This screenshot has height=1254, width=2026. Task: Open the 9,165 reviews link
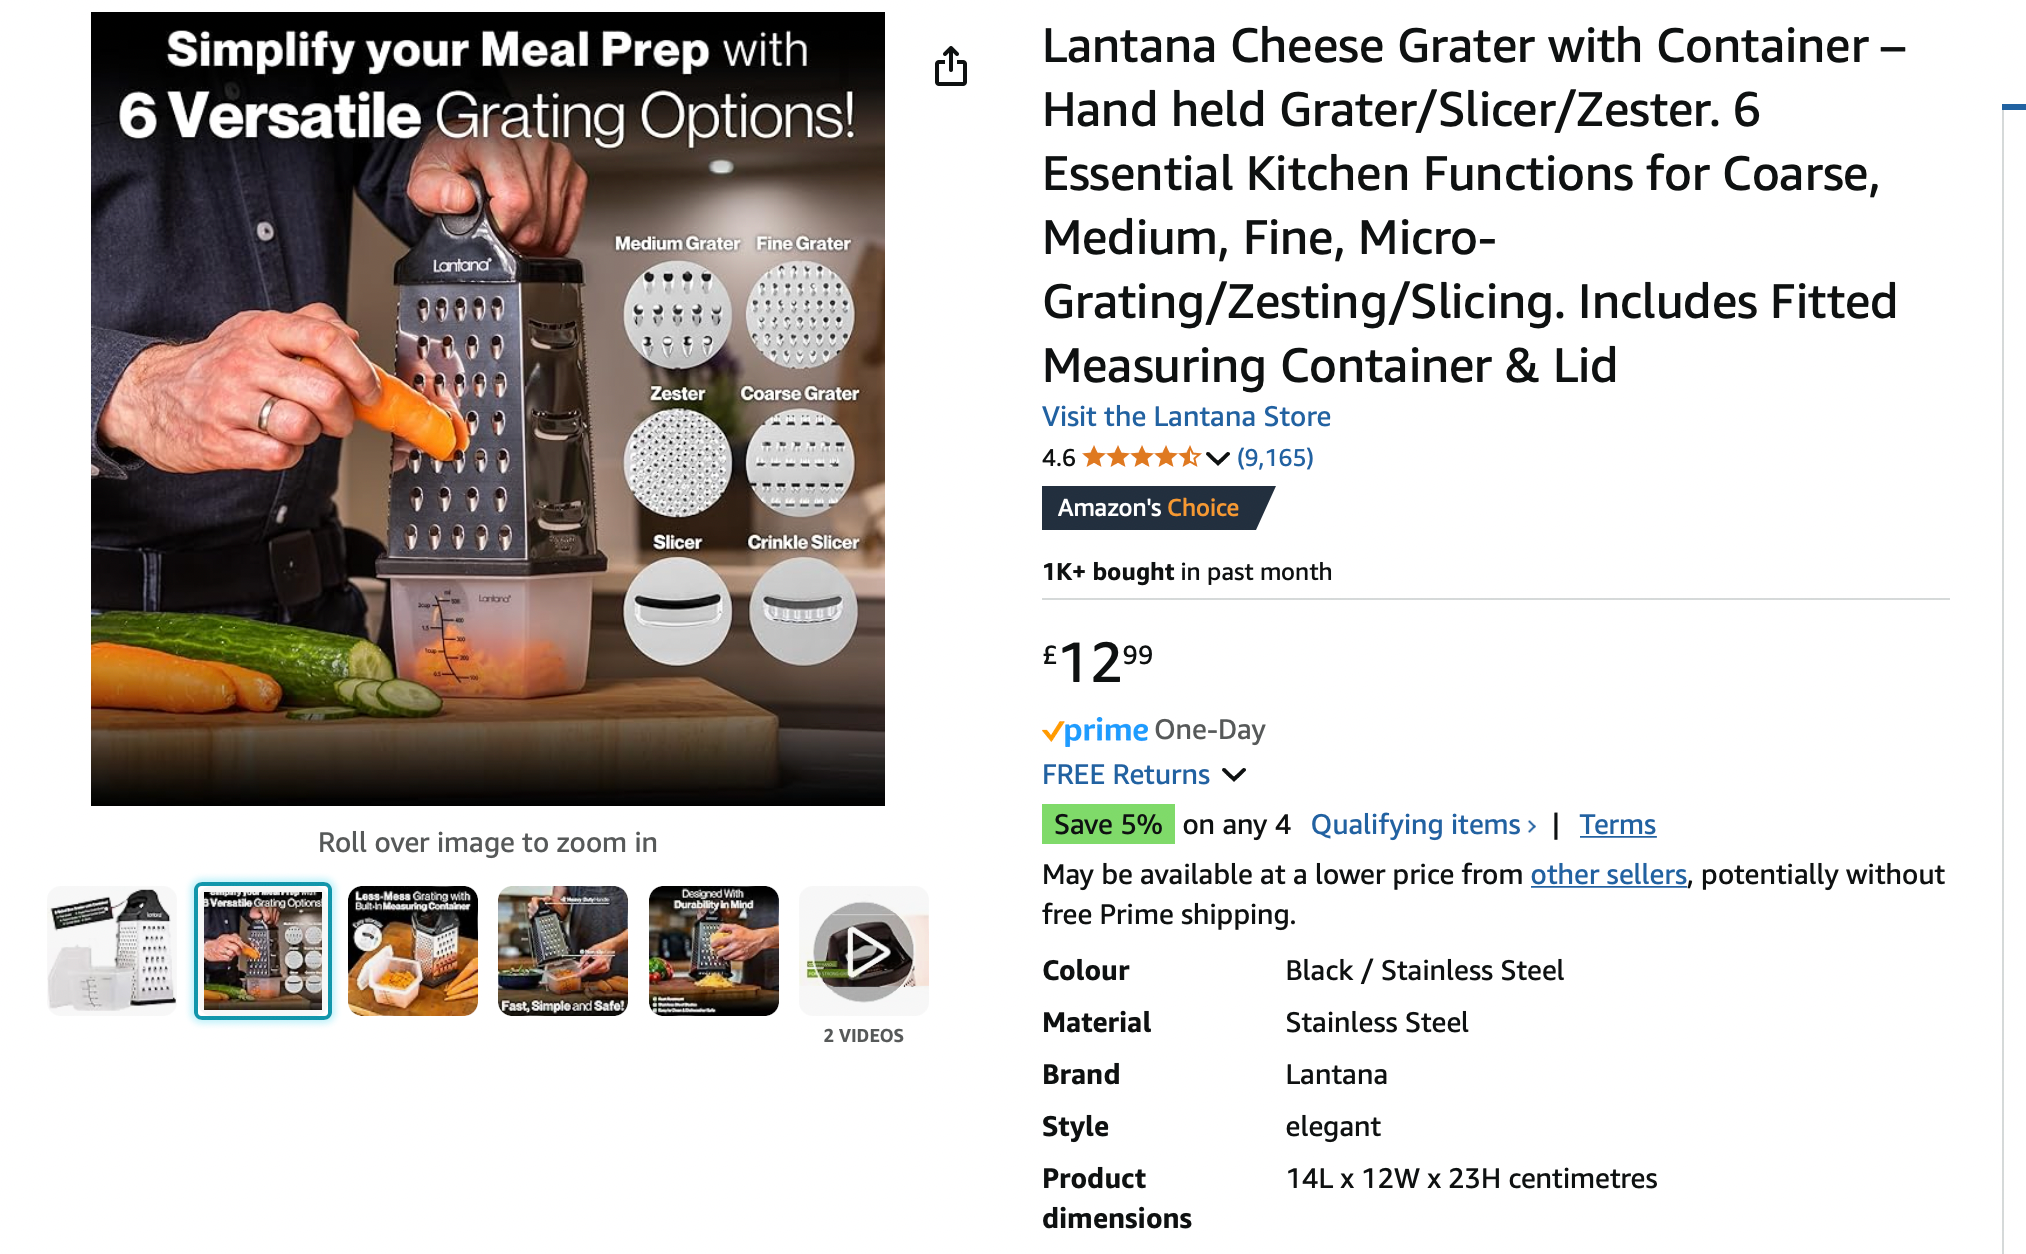point(1275,458)
